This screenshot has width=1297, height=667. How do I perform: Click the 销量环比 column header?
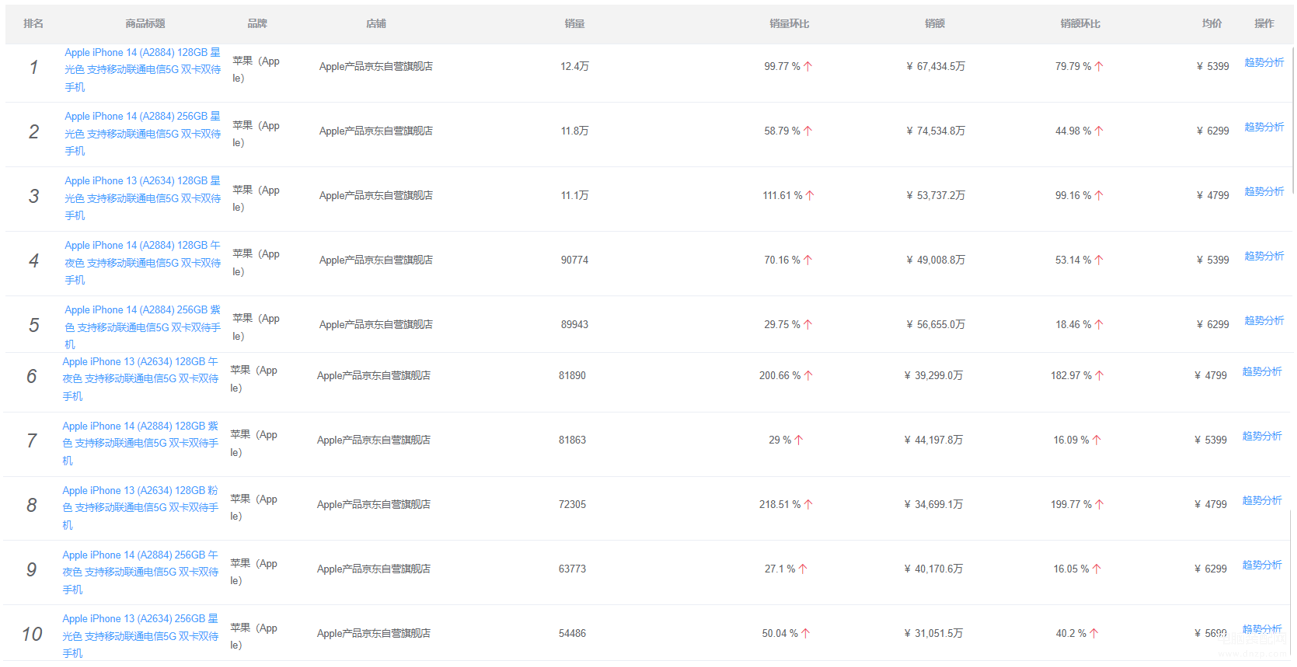[789, 23]
